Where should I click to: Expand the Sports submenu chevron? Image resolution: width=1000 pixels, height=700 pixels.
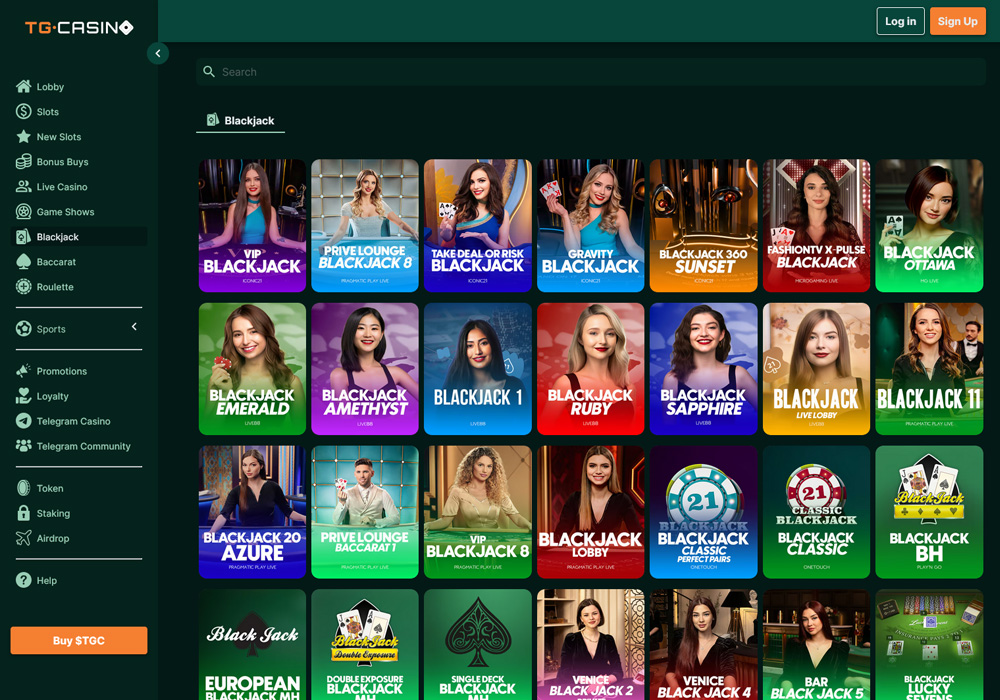click(x=134, y=327)
